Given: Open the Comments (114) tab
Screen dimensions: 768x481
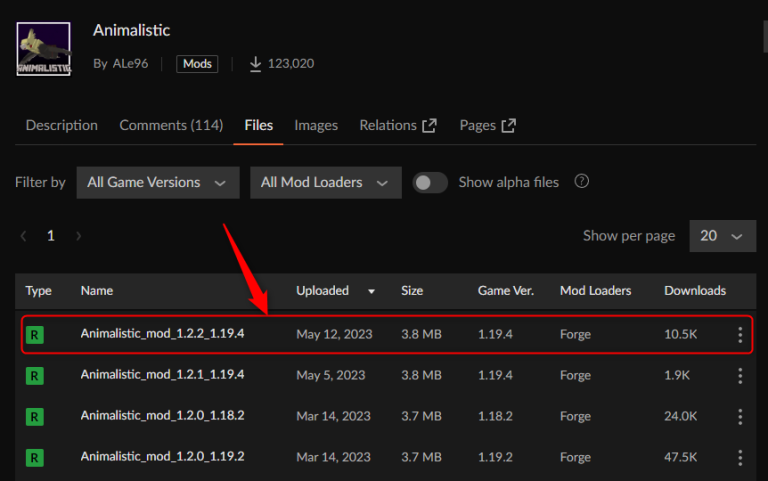Looking at the screenshot, I should (x=171, y=125).
